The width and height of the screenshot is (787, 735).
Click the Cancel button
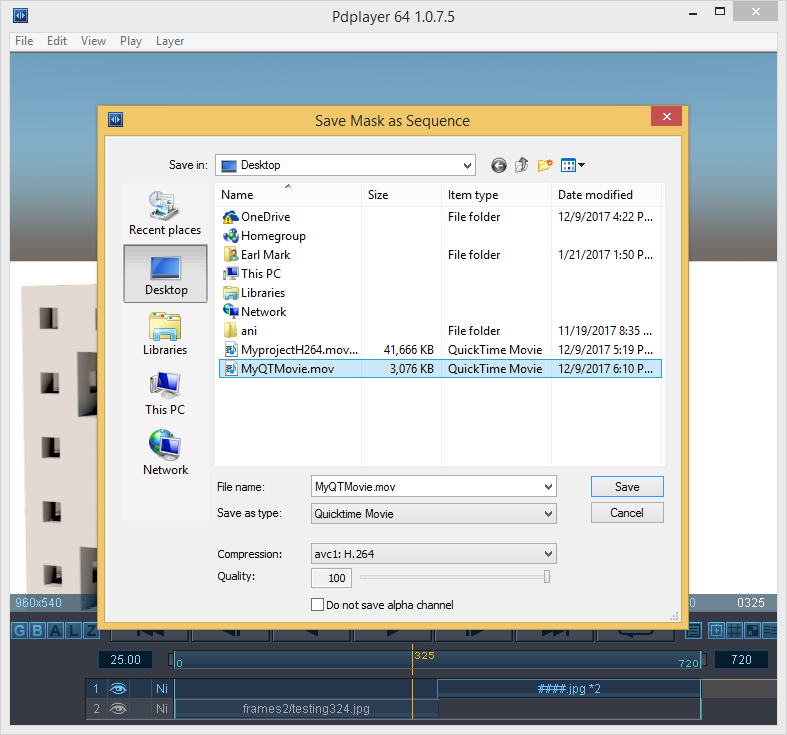pyautogui.click(x=627, y=513)
